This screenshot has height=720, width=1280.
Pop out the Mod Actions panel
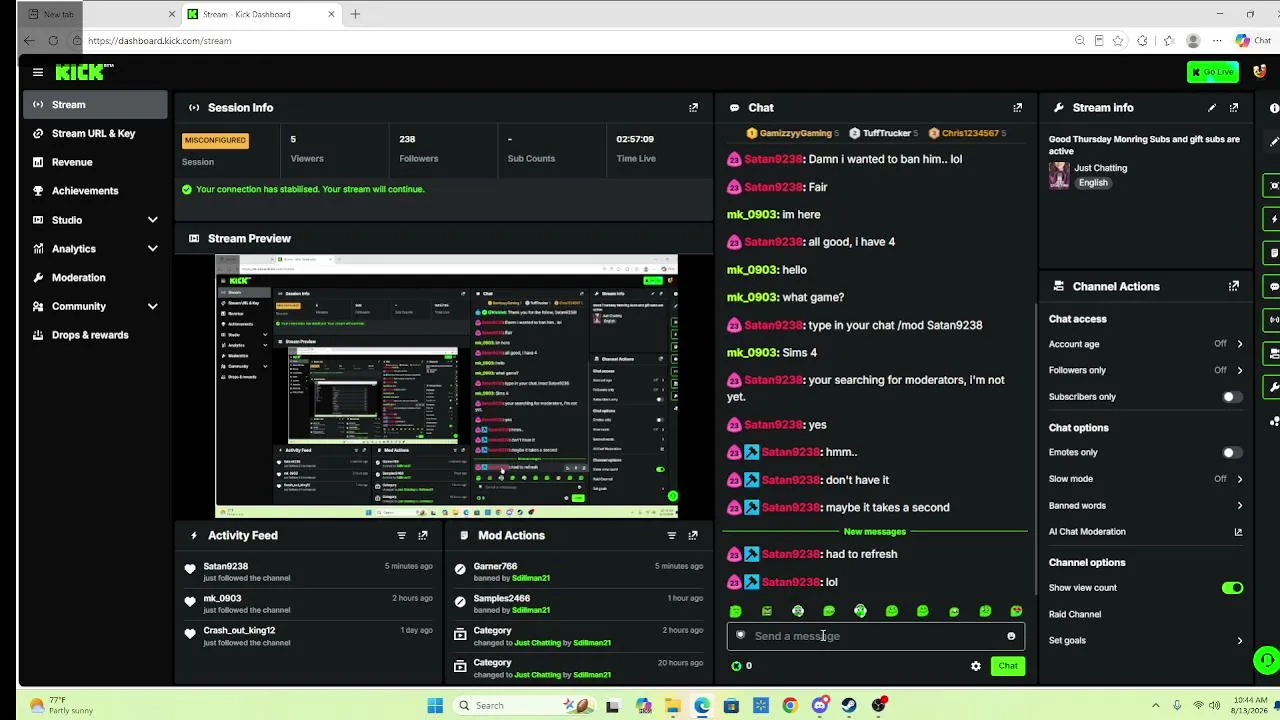pos(693,536)
